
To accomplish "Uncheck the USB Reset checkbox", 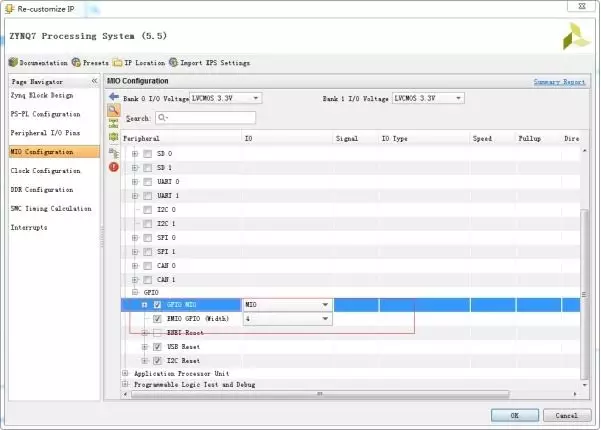I will (157, 347).
